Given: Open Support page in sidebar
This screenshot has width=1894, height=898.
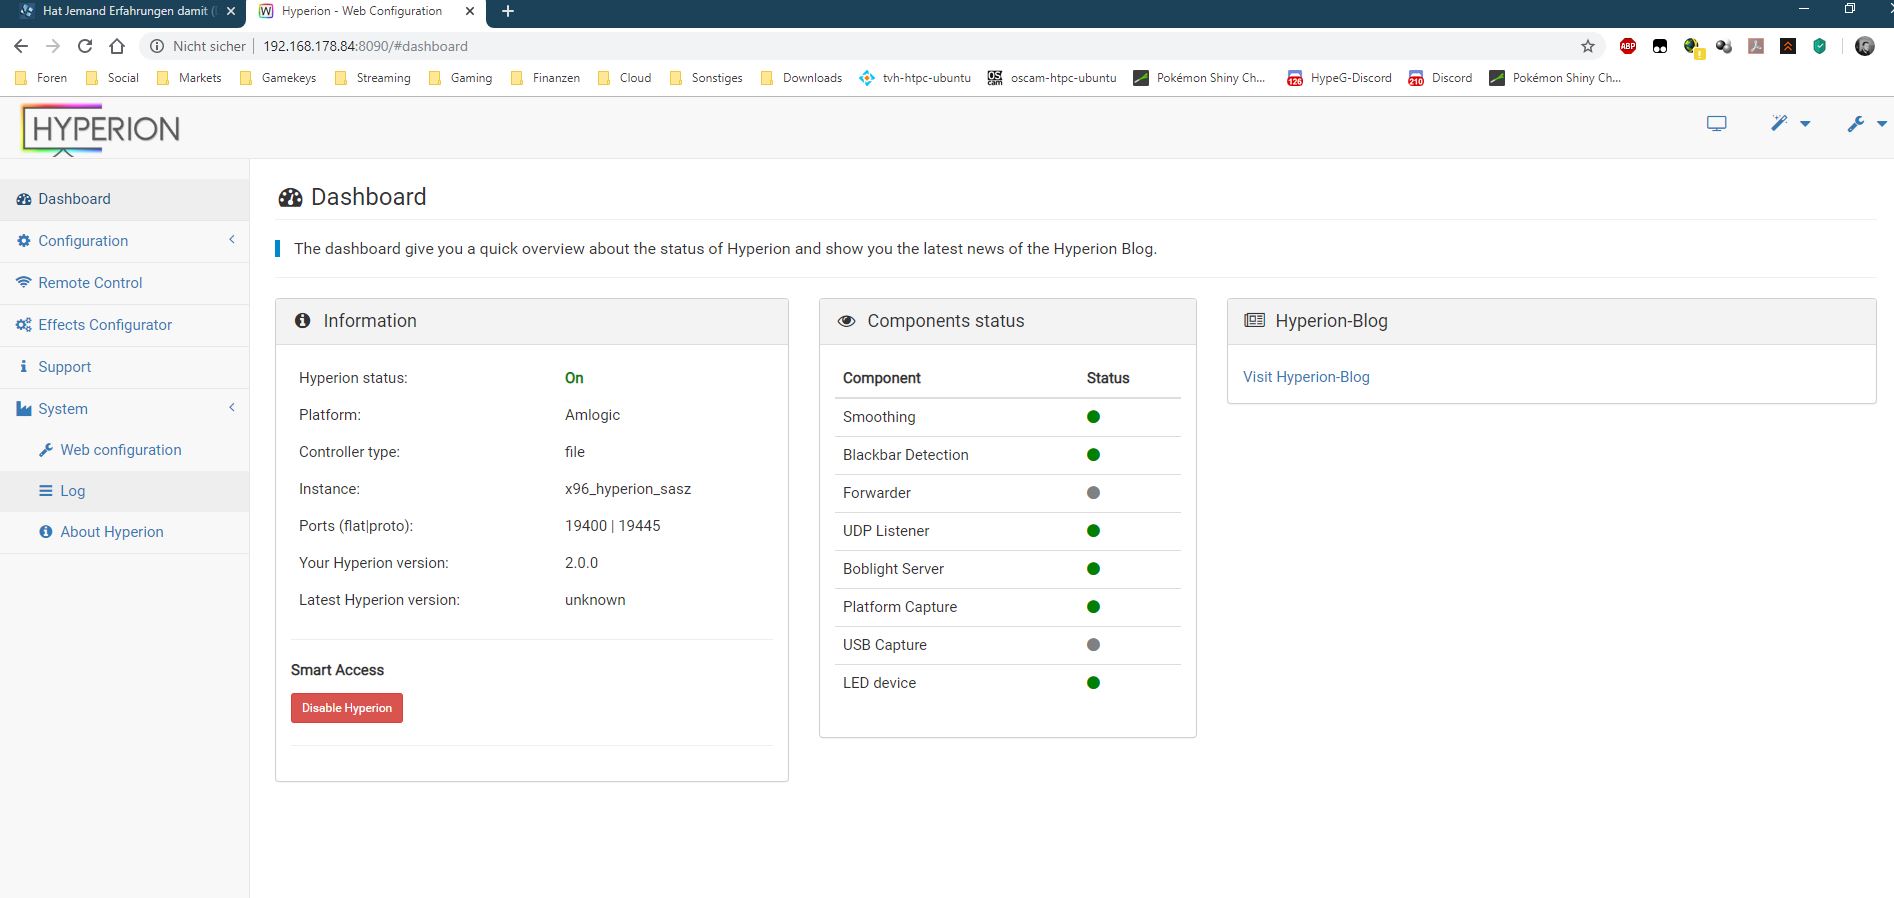Looking at the screenshot, I should click(x=124, y=367).
